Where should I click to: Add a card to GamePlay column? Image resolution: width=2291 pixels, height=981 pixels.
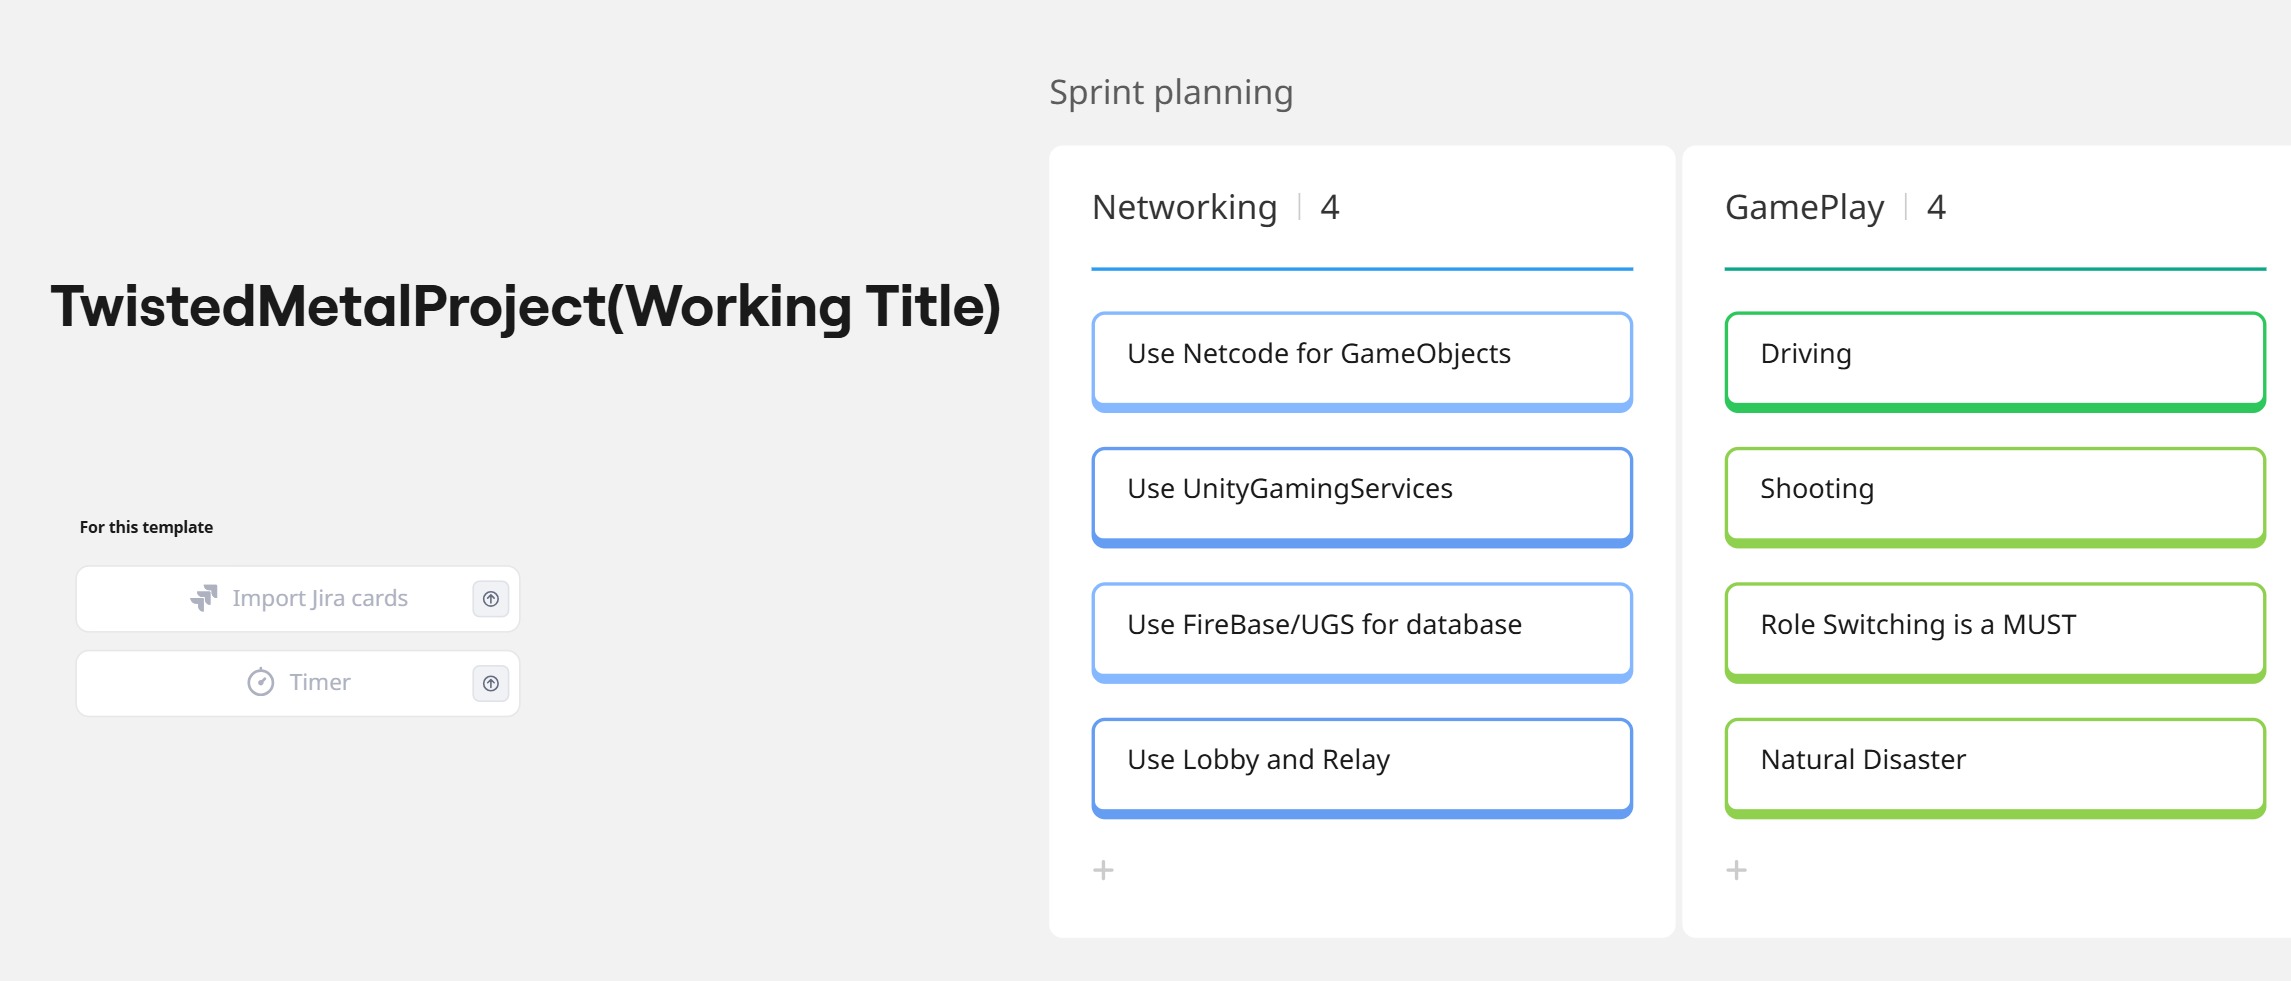[1737, 870]
